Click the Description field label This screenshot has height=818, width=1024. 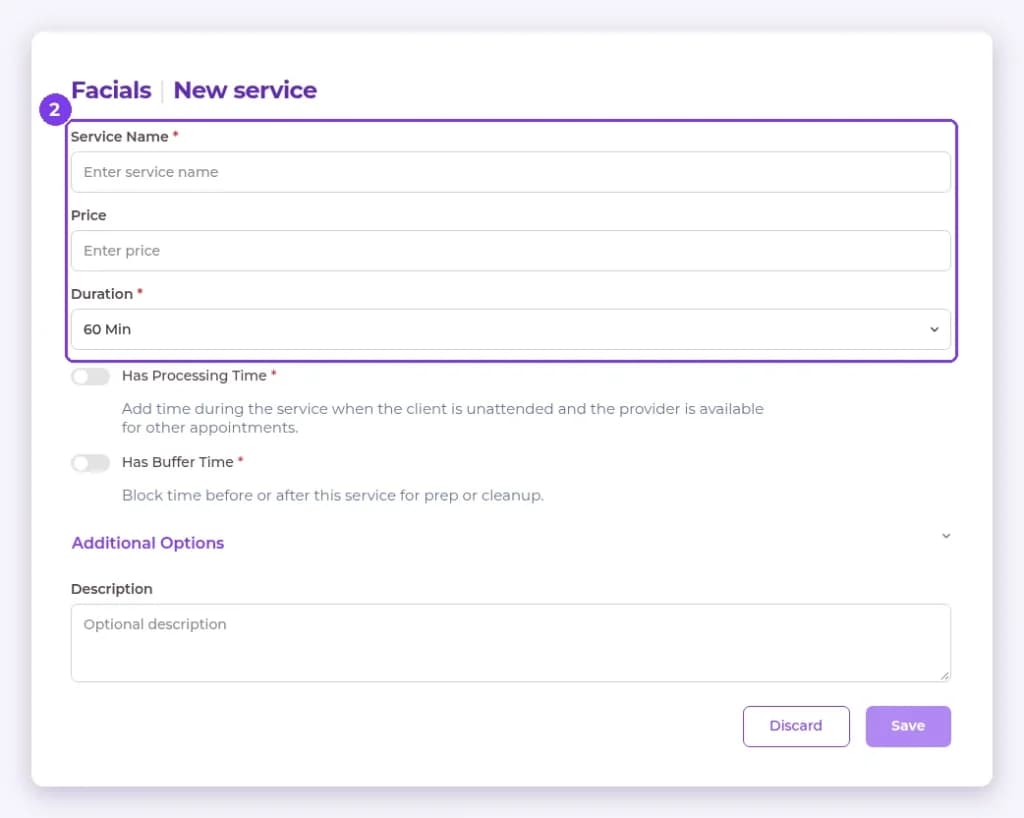[112, 589]
